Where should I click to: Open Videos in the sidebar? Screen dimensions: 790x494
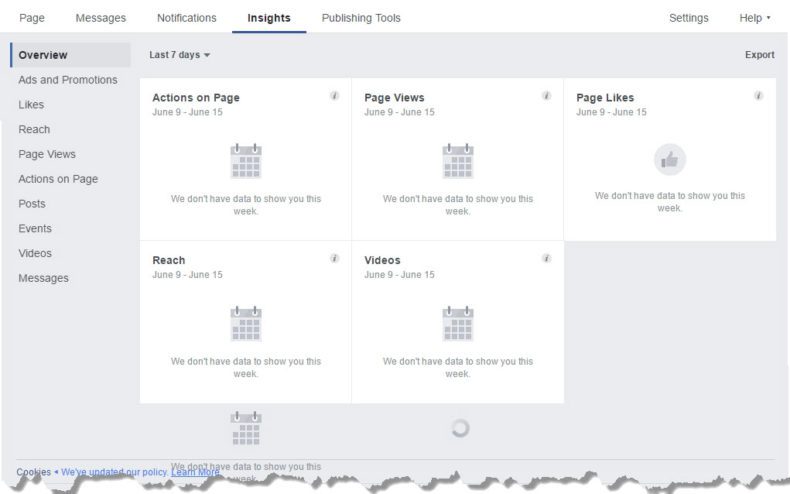[x=35, y=253]
